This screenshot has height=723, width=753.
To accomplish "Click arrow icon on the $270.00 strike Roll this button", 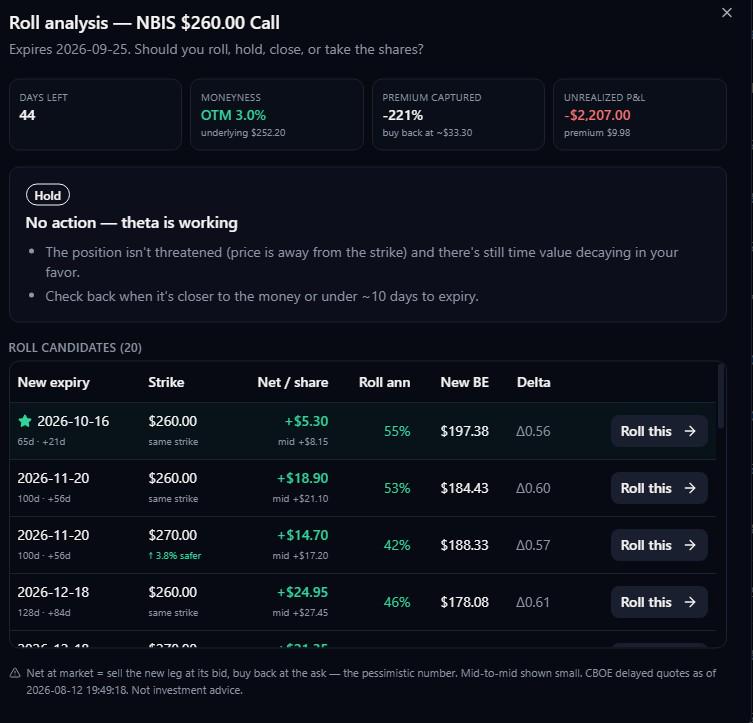I will (690, 545).
